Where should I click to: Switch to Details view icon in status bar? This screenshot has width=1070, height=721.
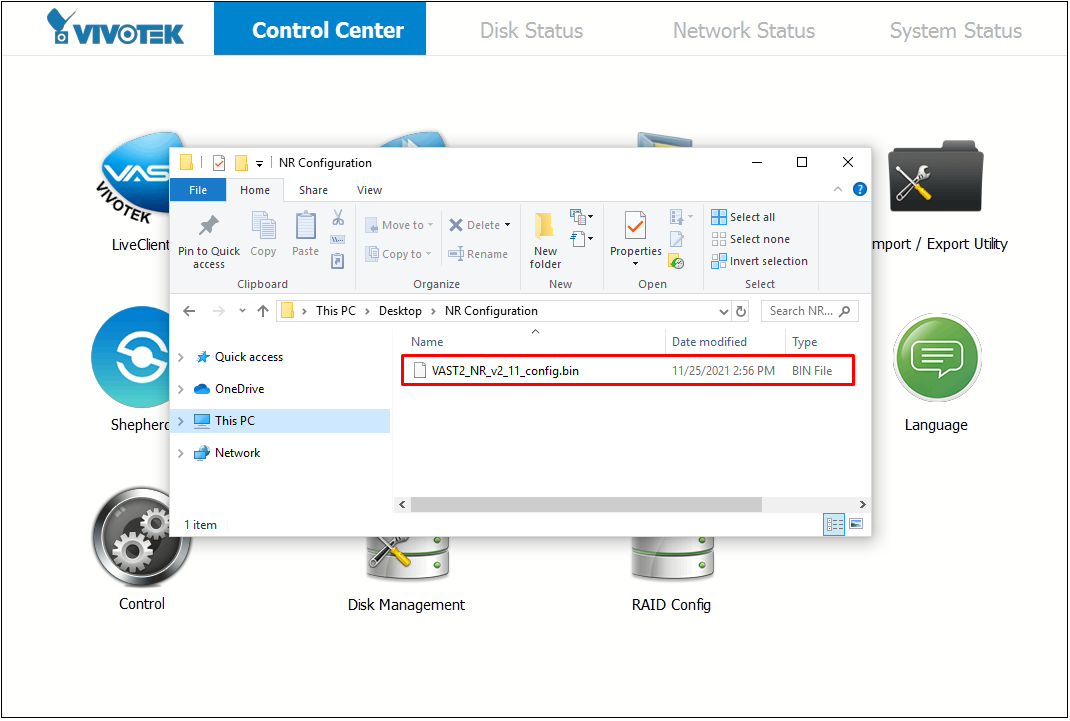pos(834,525)
